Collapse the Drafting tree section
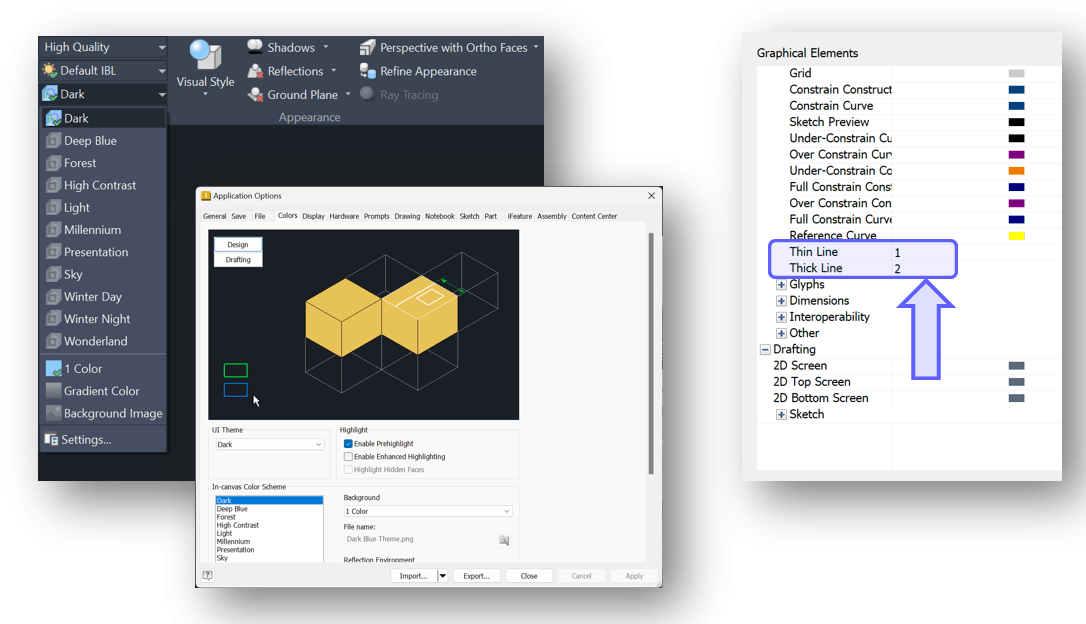1086x624 pixels. [765, 350]
